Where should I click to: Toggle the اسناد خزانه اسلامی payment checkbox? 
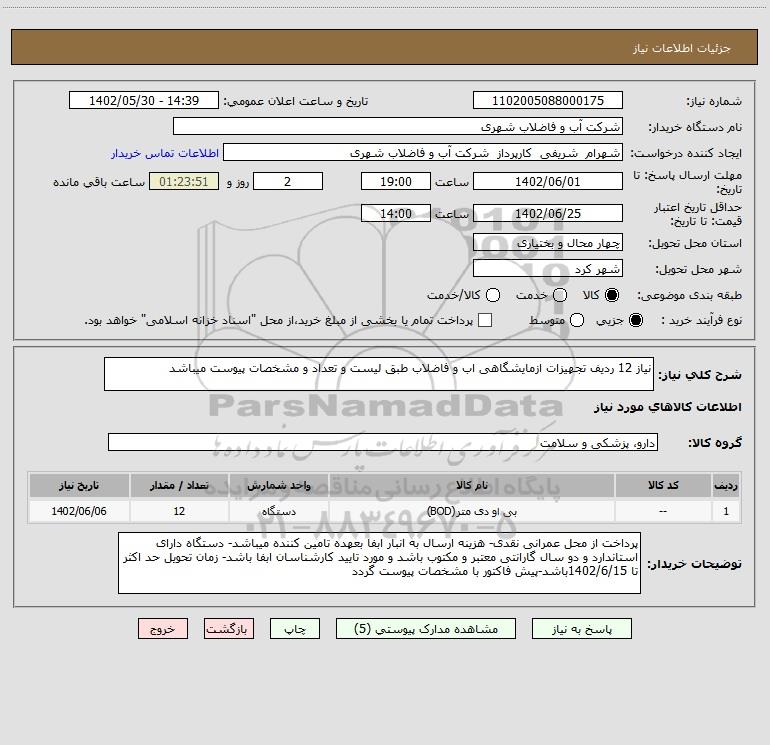tap(485, 320)
